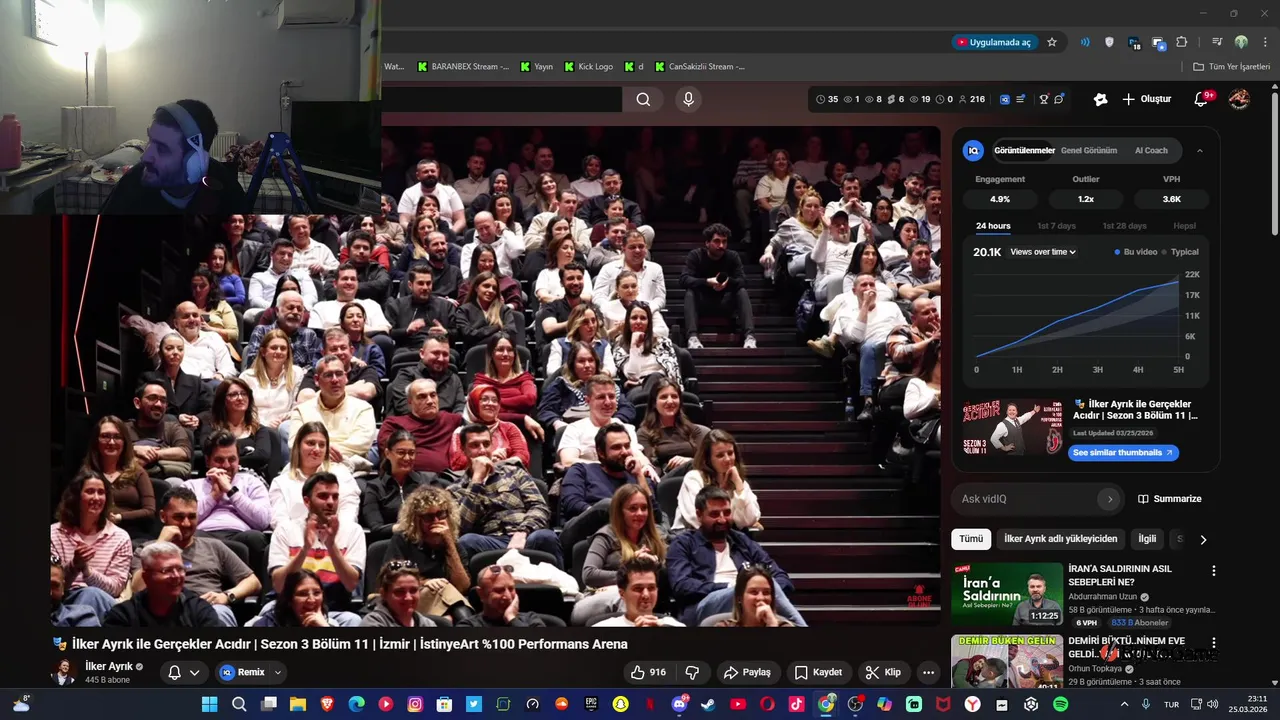Click the shield extension icon
1280x720 pixels.
(x=1109, y=42)
